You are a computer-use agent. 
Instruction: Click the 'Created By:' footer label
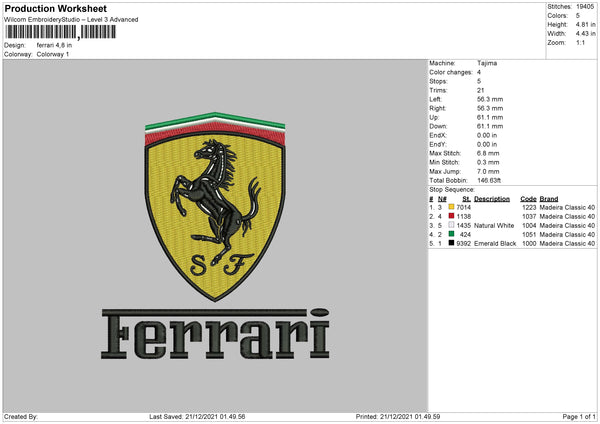(21, 417)
